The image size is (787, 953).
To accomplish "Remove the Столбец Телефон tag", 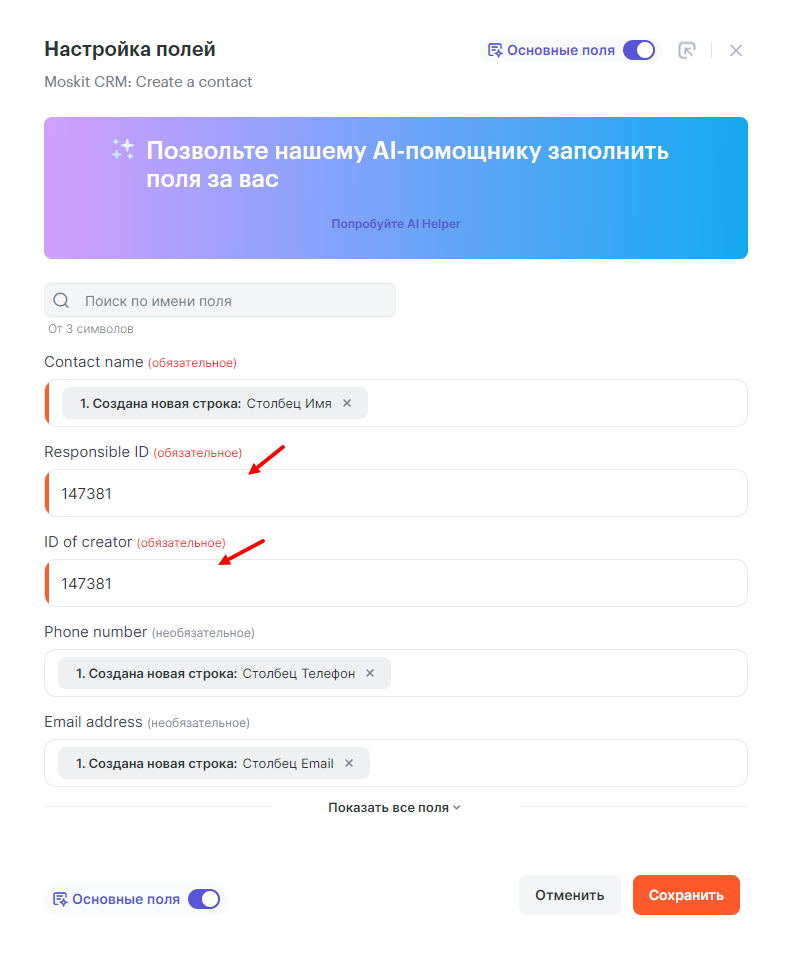I will (370, 673).
